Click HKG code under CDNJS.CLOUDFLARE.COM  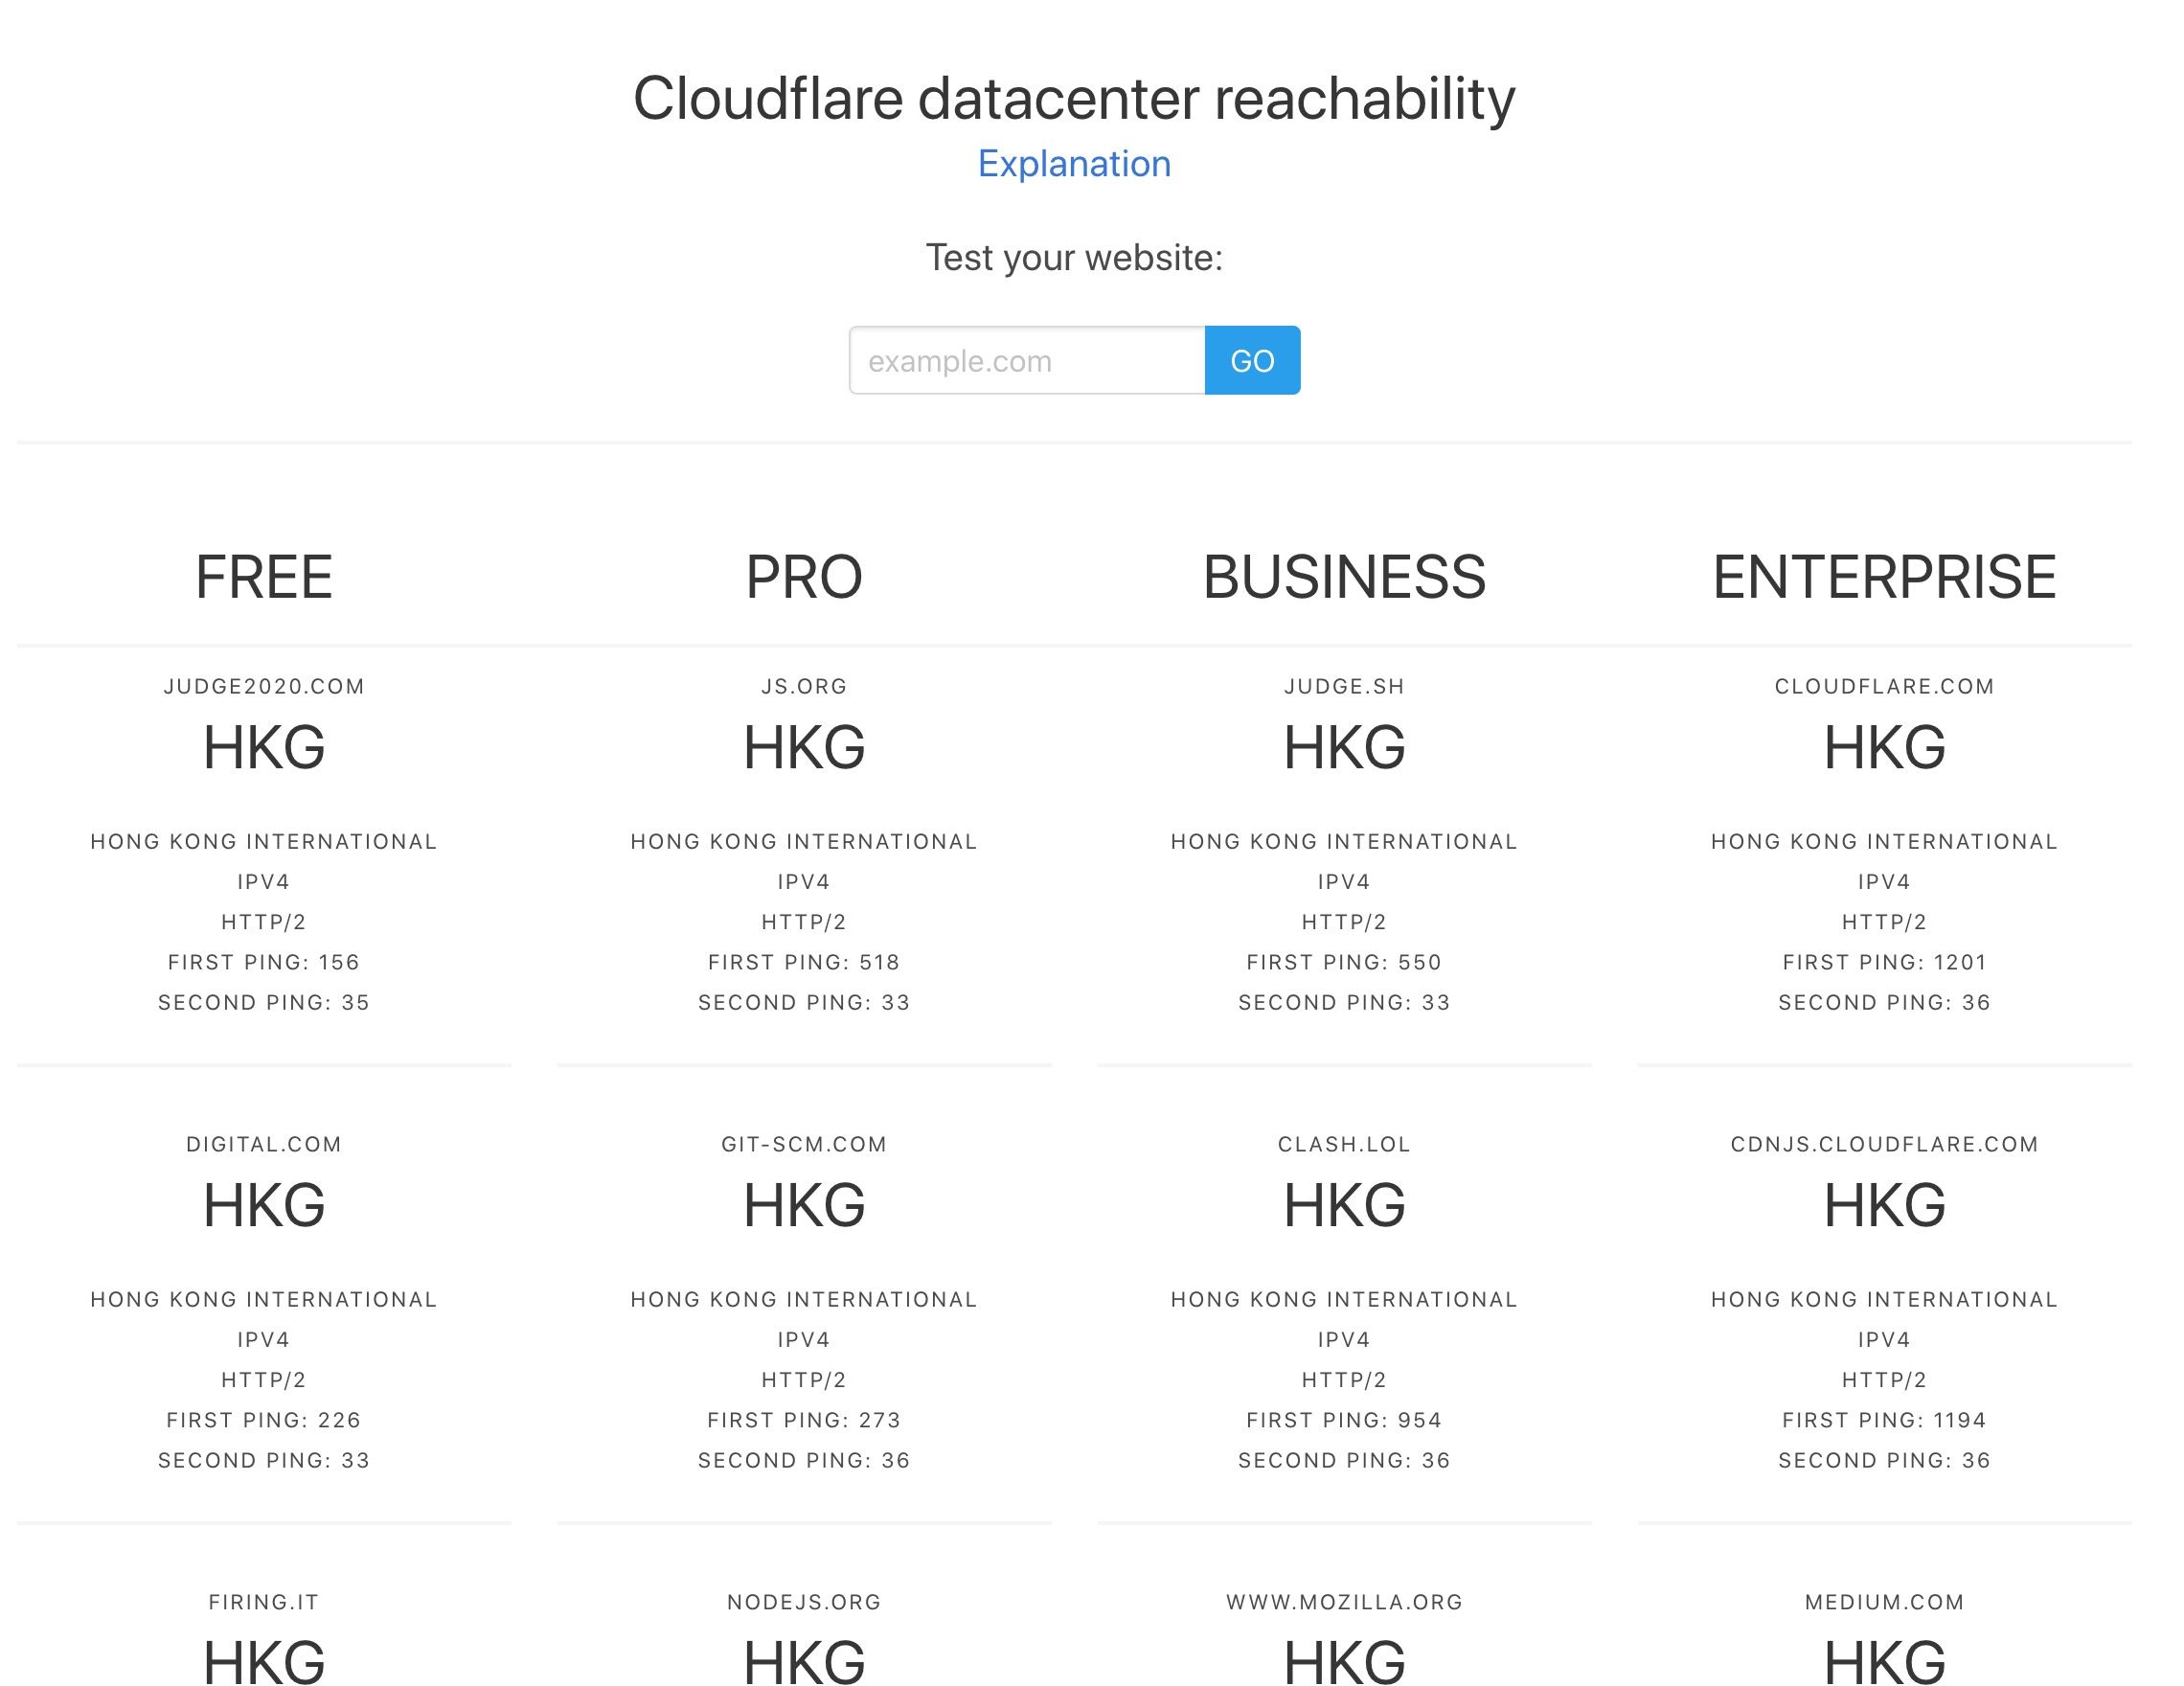click(1885, 1206)
